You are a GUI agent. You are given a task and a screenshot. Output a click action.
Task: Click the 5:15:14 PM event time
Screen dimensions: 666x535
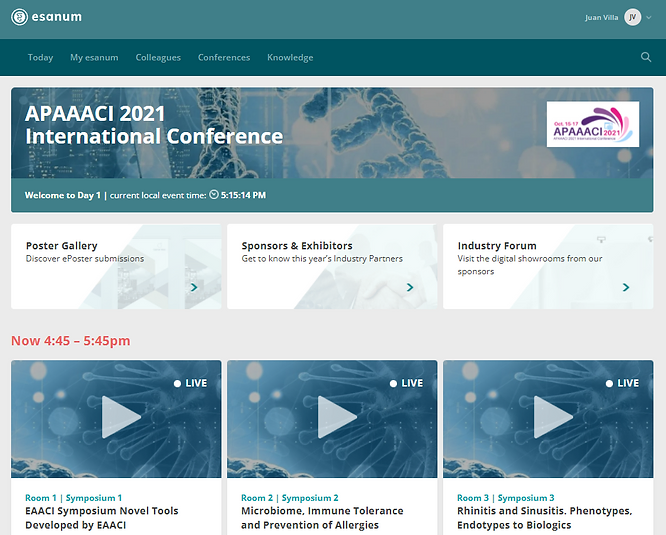(243, 195)
